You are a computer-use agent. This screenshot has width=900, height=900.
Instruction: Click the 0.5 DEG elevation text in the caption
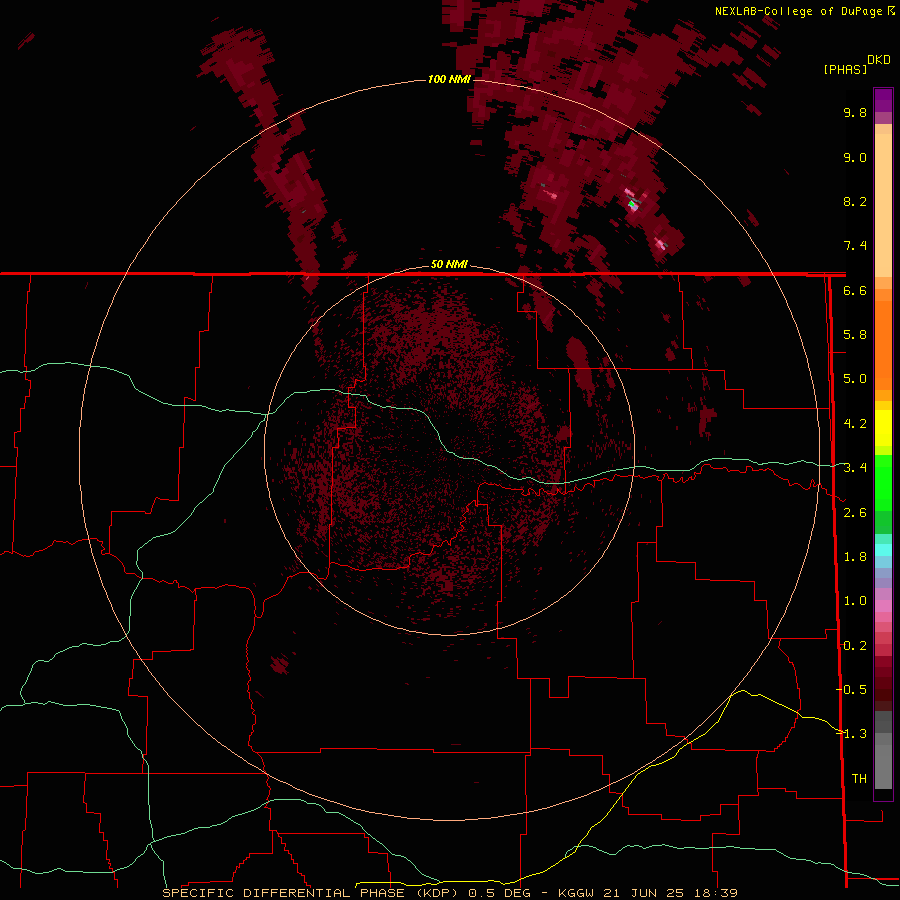click(499, 893)
